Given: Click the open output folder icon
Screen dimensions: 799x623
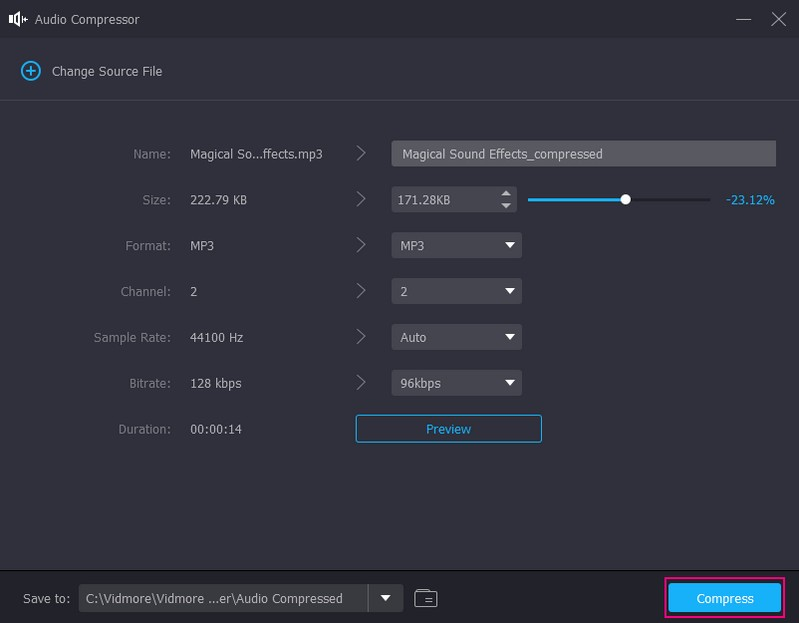Looking at the screenshot, I should [425, 598].
